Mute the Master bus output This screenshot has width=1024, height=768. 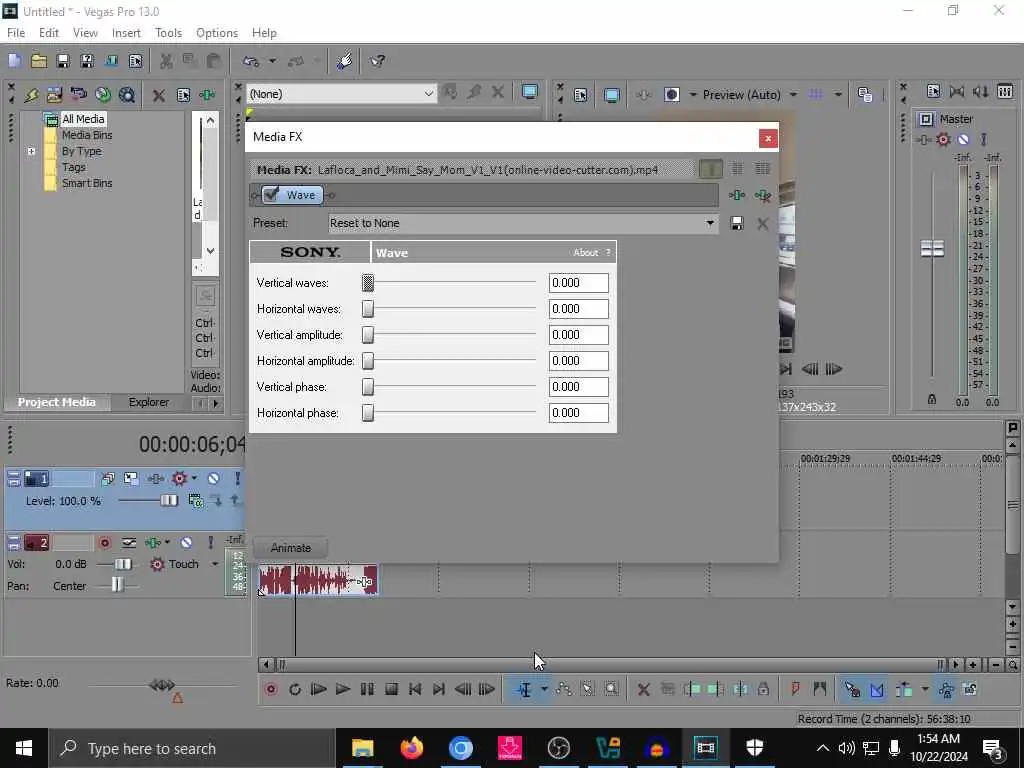tap(963, 140)
